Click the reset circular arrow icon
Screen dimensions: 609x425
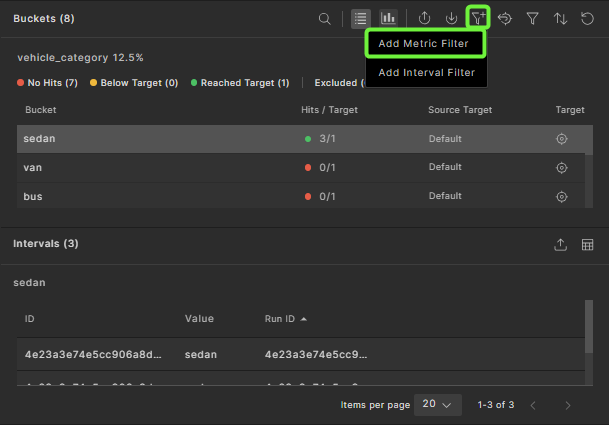pyautogui.click(x=587, y=18)
